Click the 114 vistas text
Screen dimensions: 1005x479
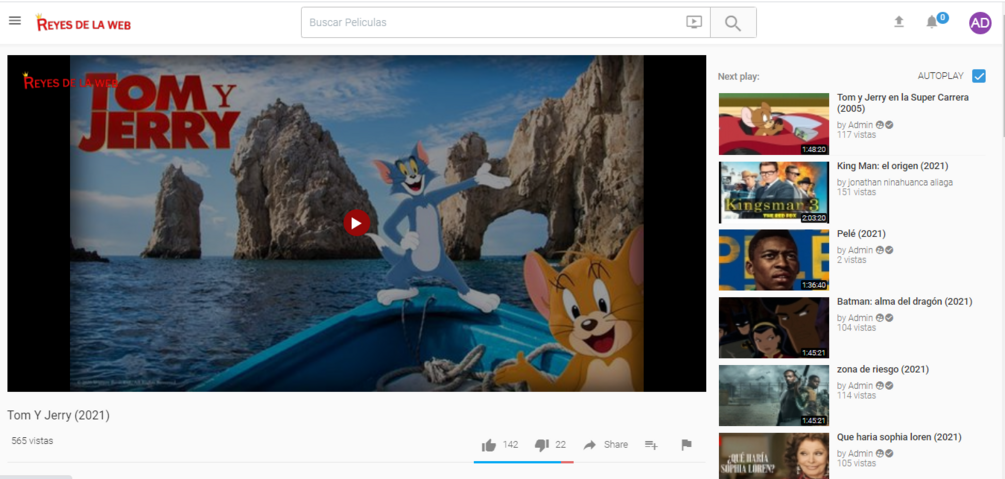click(856, 396)
